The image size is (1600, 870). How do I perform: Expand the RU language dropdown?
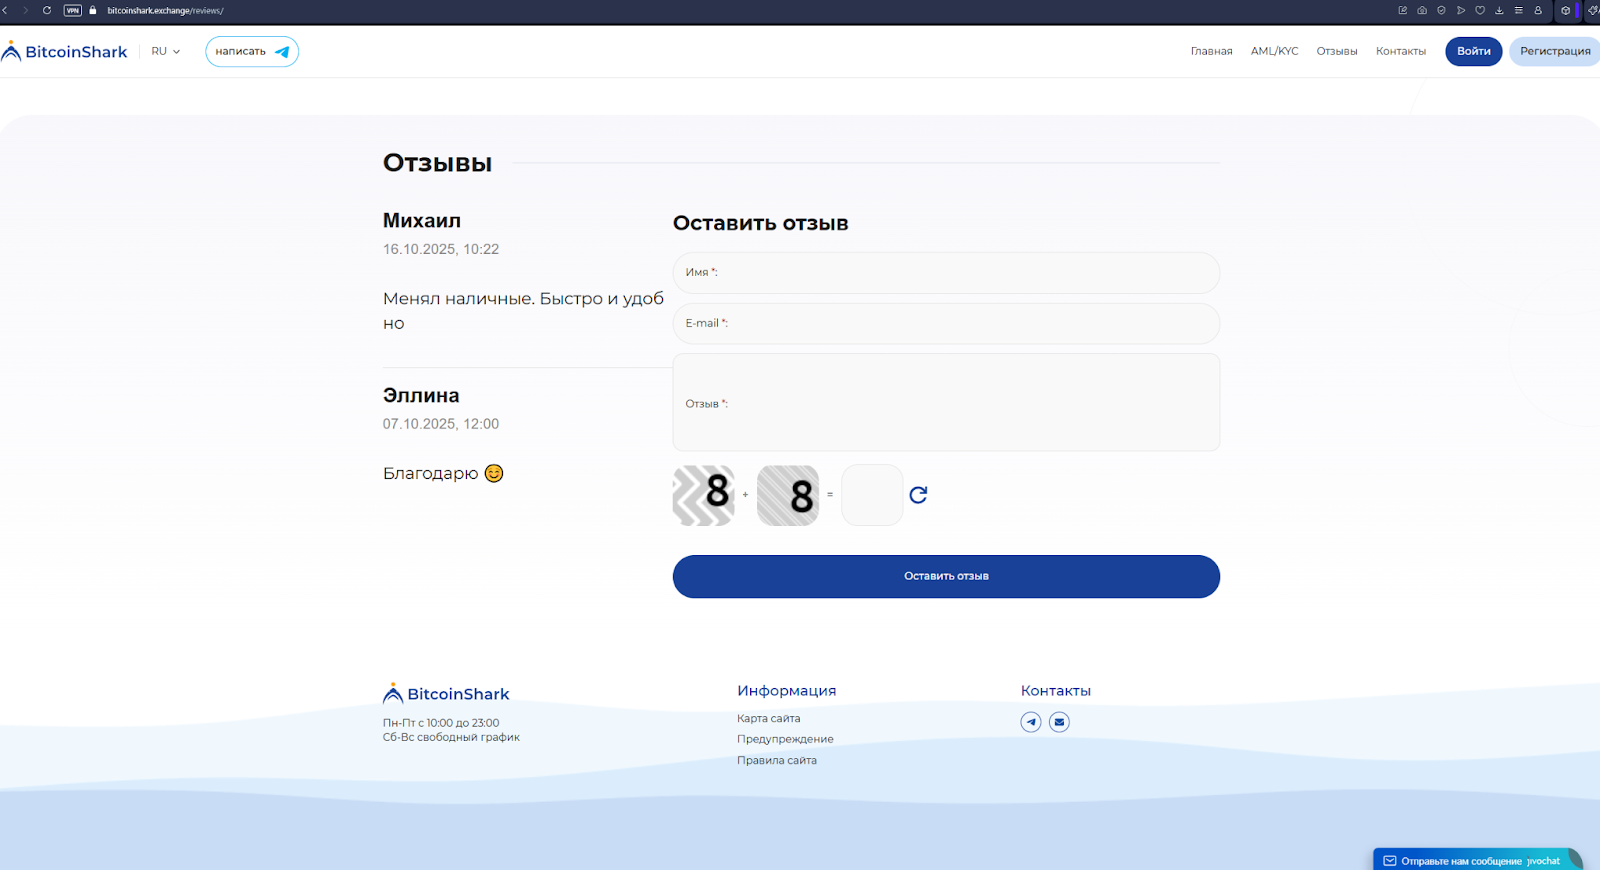click(165, 52)
